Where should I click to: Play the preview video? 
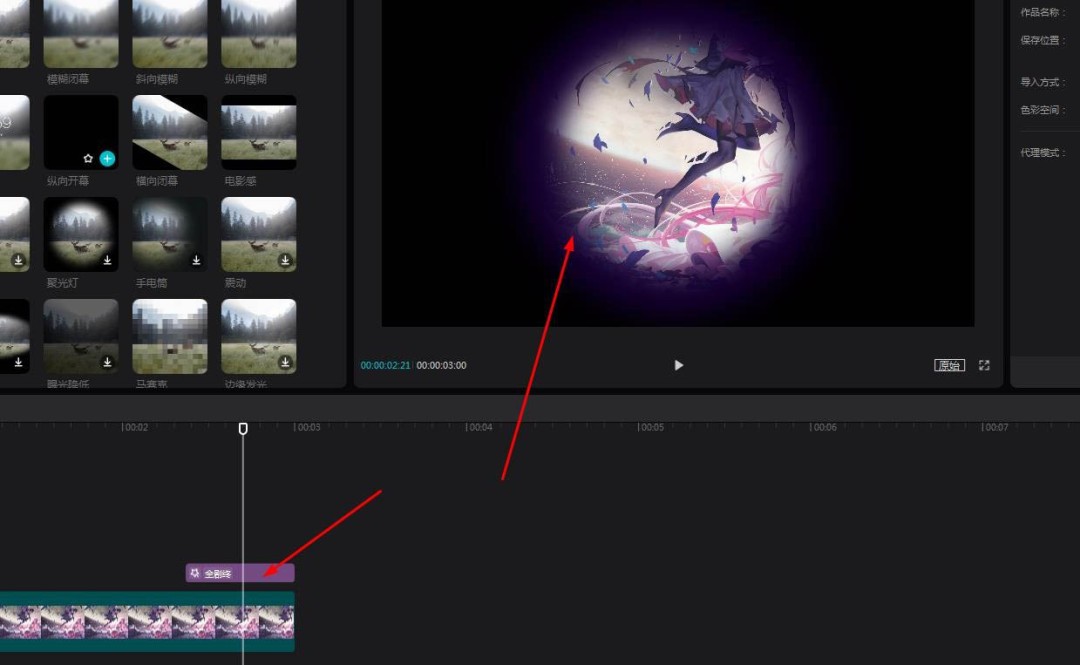pyautogui.click(x=678, y=365)
